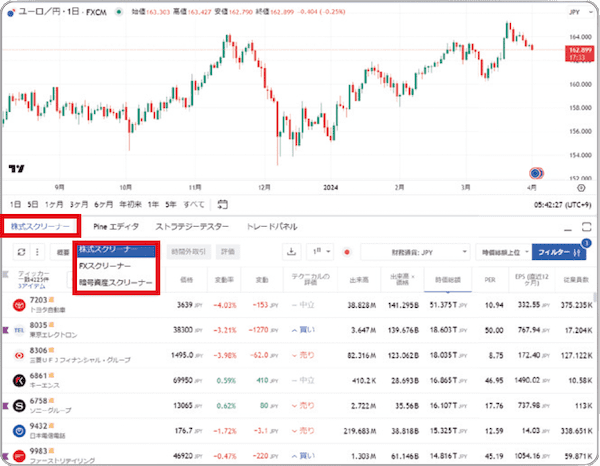The image size is (600, 466).
Task: Open the 時価総額上位 preset dropdown
Action: (504, 252)
